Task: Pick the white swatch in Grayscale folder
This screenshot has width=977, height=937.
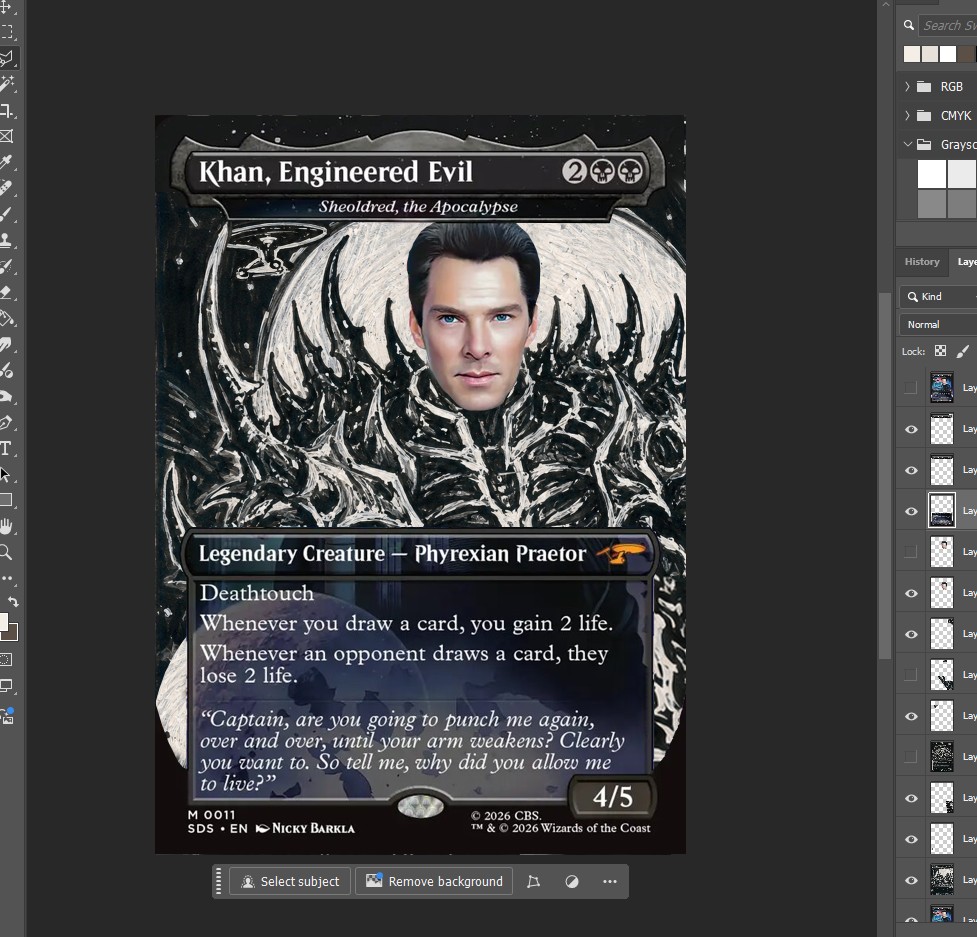Action: click(932, 174)
